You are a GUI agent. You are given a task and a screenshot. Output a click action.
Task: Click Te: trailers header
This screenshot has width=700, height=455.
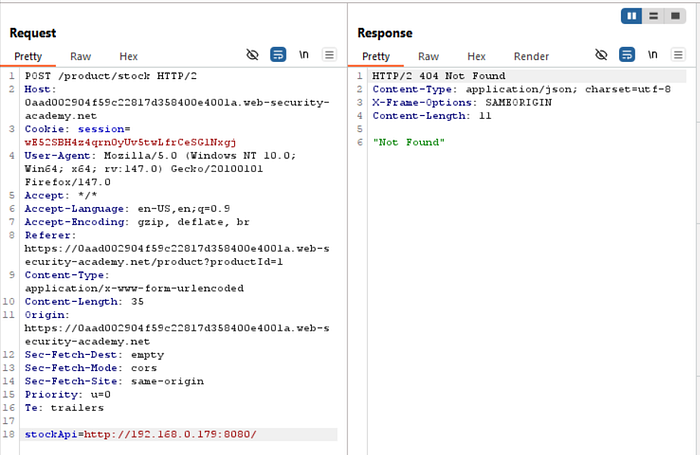64,408
